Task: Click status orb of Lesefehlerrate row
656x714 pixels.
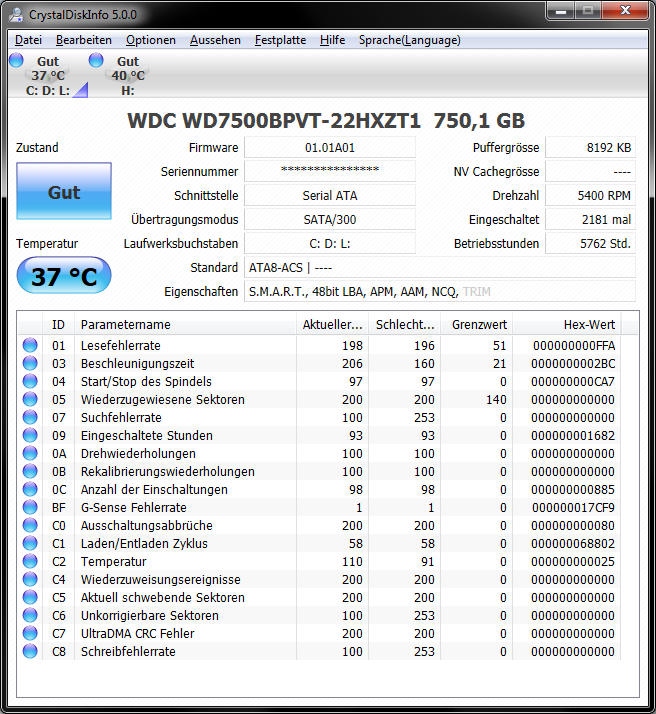Action: click(x=30, y=345)
